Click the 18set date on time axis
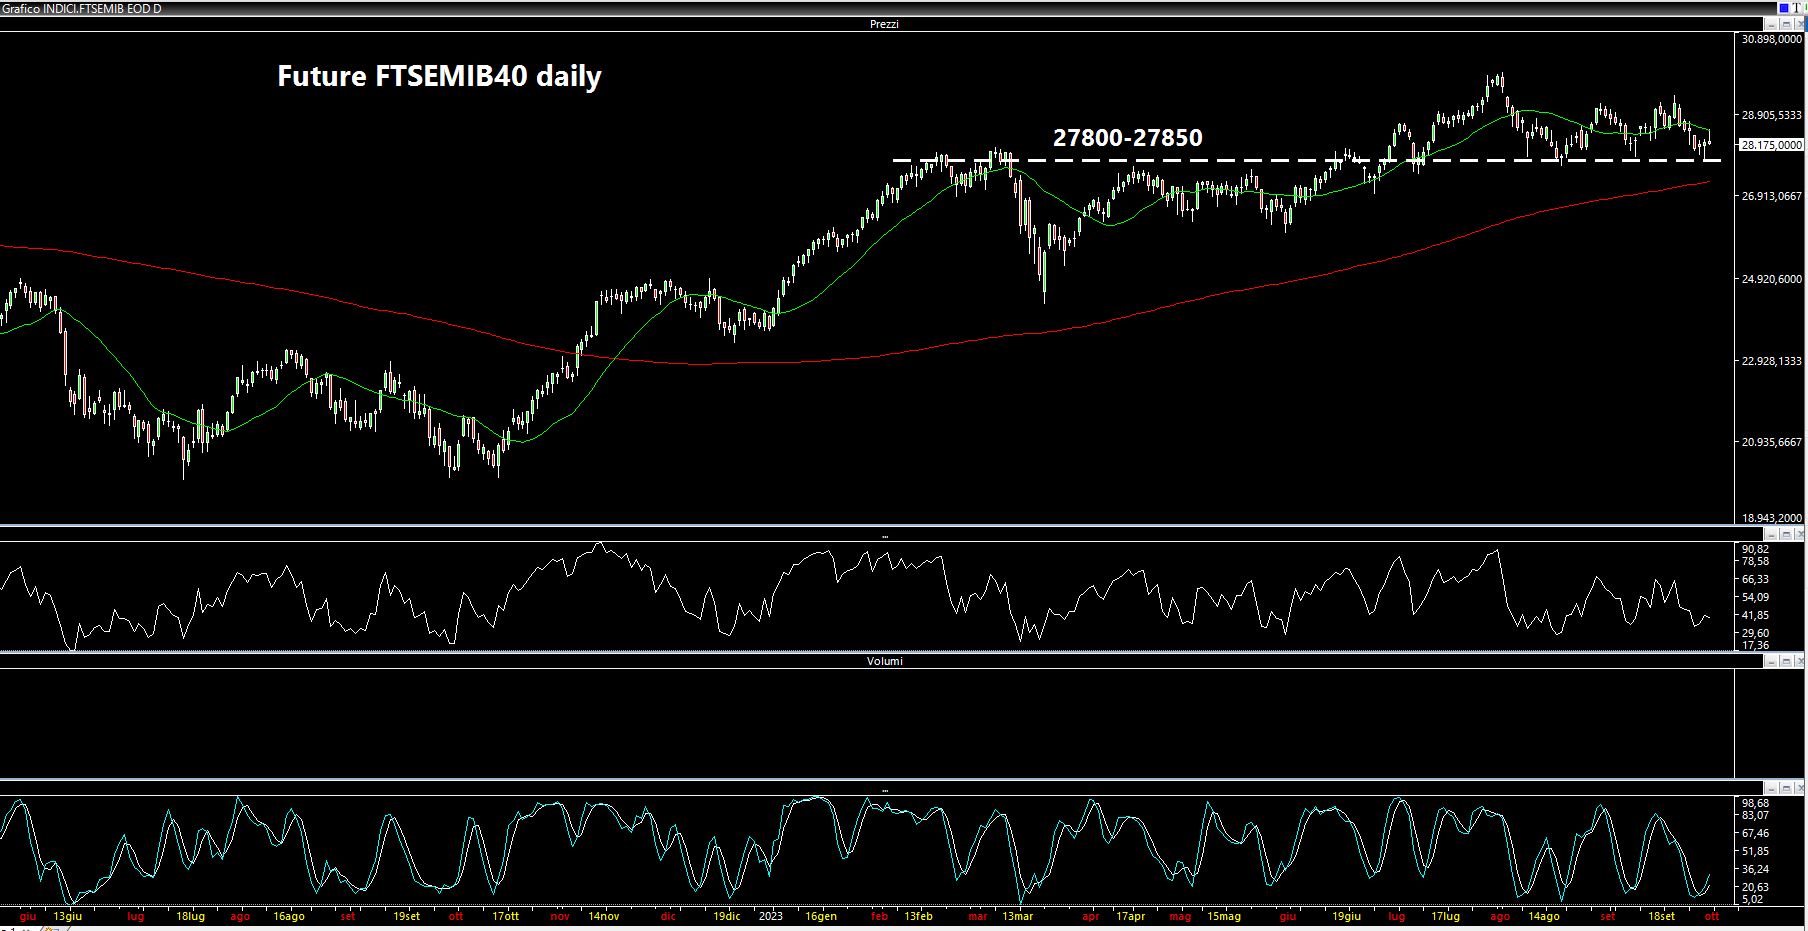 (1662, 916)
